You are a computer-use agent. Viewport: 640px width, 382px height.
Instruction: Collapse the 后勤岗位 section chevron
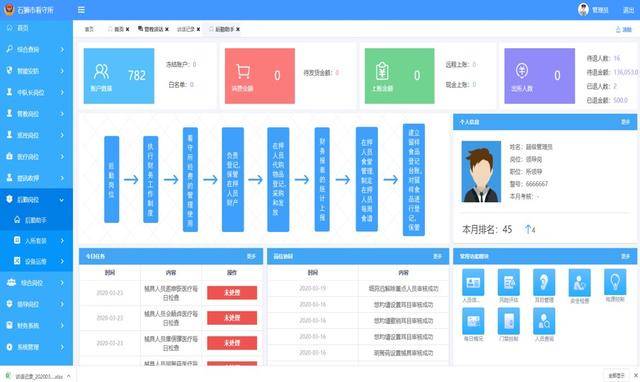click(x=62, y=200)
